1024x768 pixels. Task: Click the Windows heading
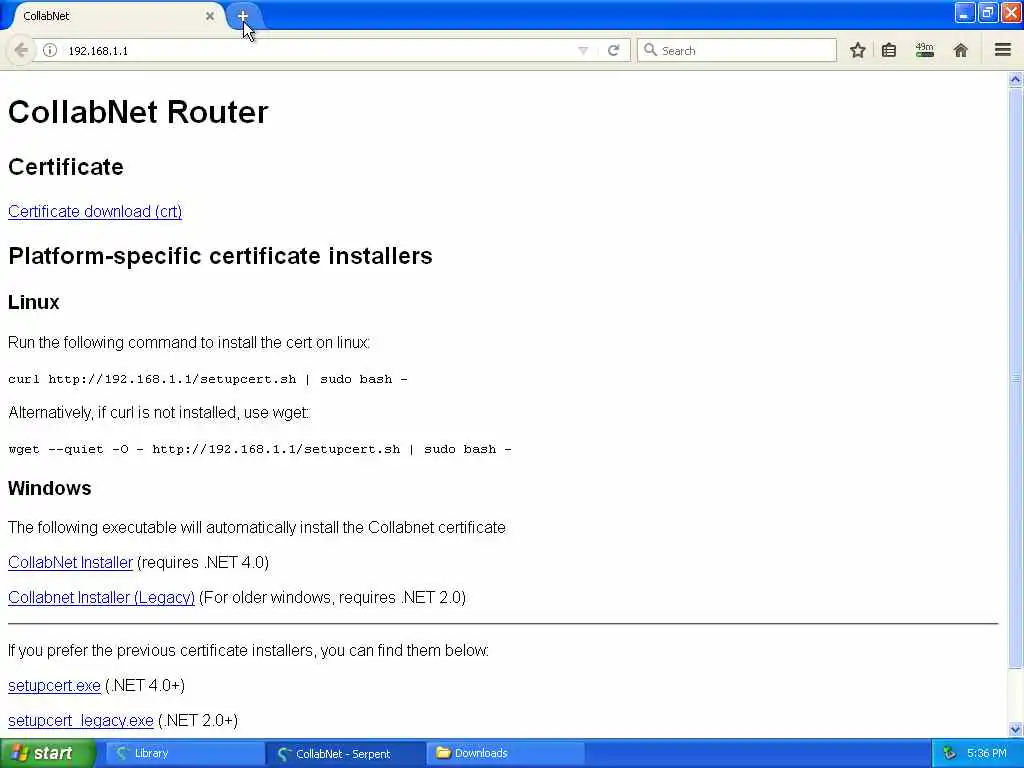(50, 488)
